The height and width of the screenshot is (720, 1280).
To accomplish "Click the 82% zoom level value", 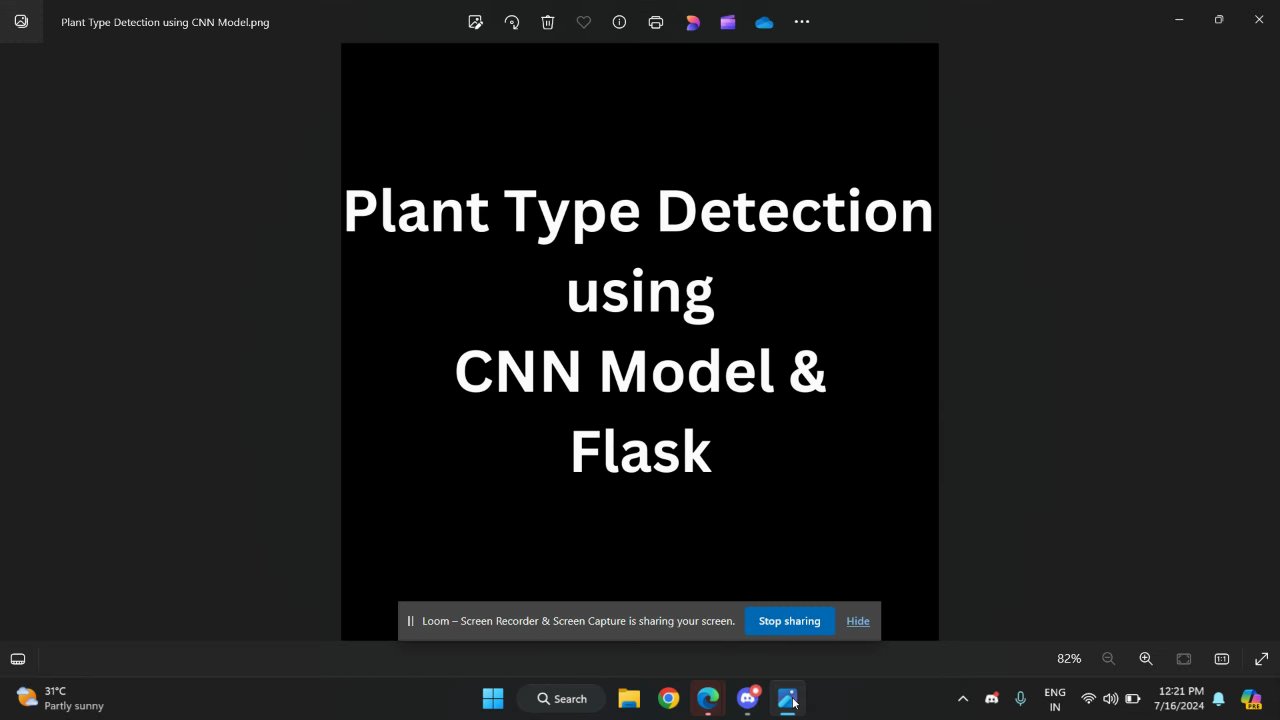I will [1069, 659].
